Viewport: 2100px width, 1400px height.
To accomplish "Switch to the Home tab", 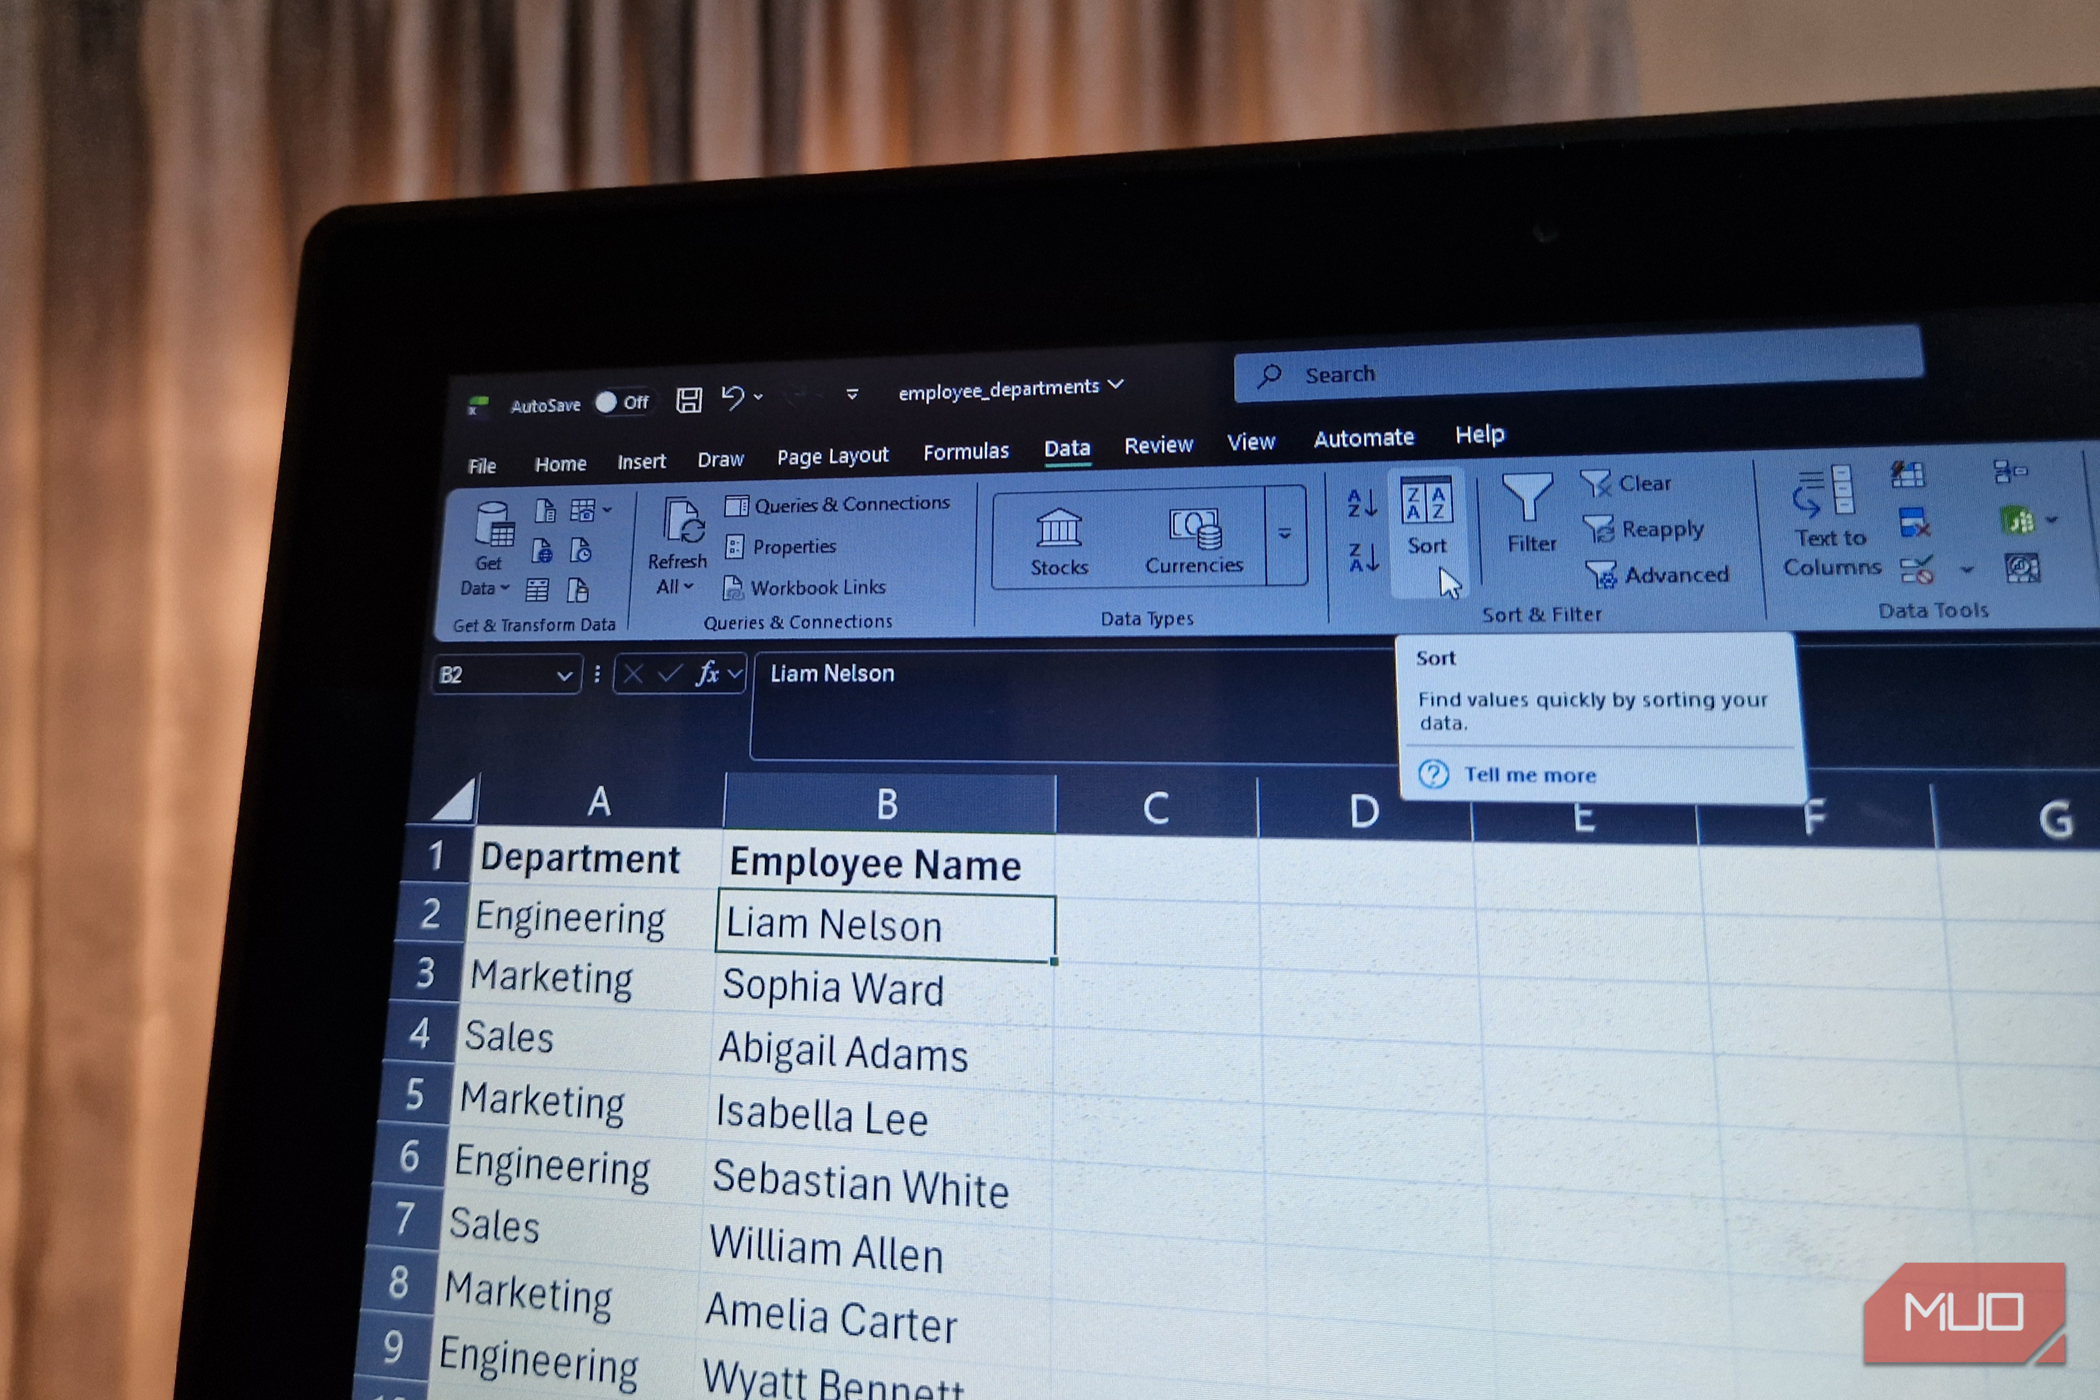I will [560, 463].
